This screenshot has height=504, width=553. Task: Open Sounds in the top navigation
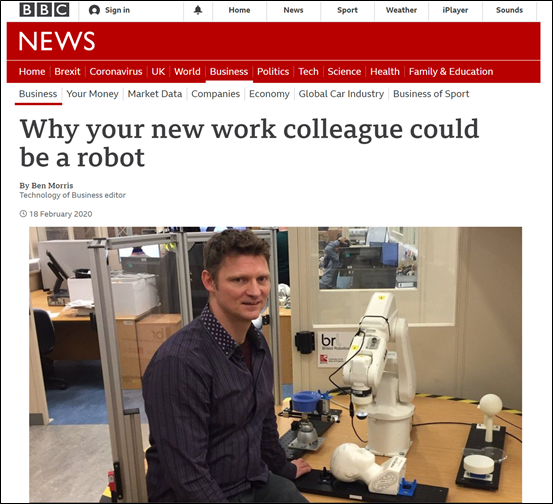(509, 10)
